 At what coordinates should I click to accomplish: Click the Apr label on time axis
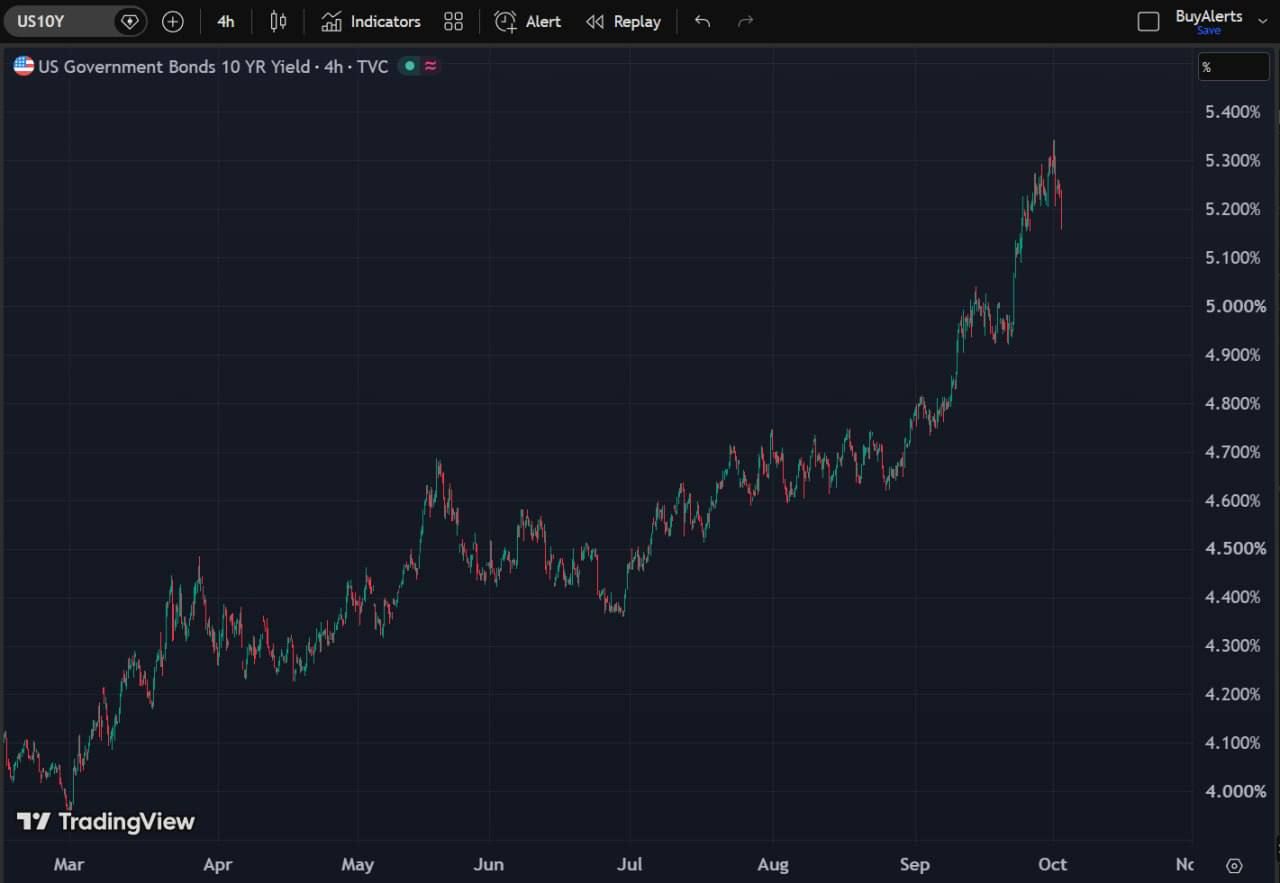click(217, 865)
